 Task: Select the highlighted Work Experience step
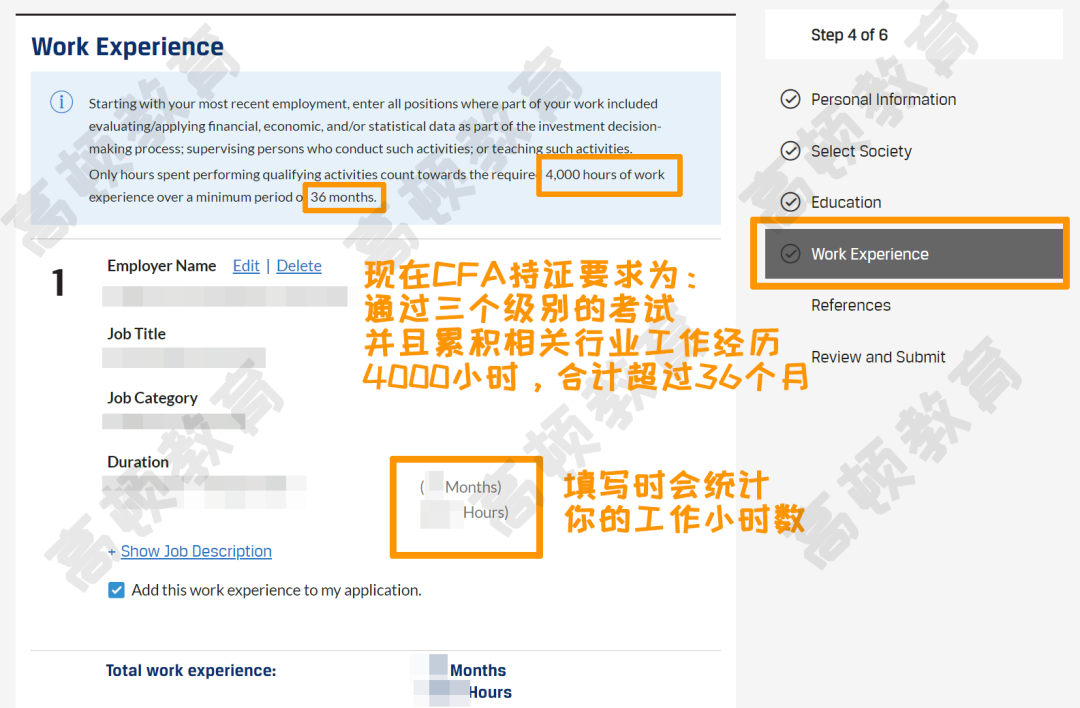click(869, 254)
